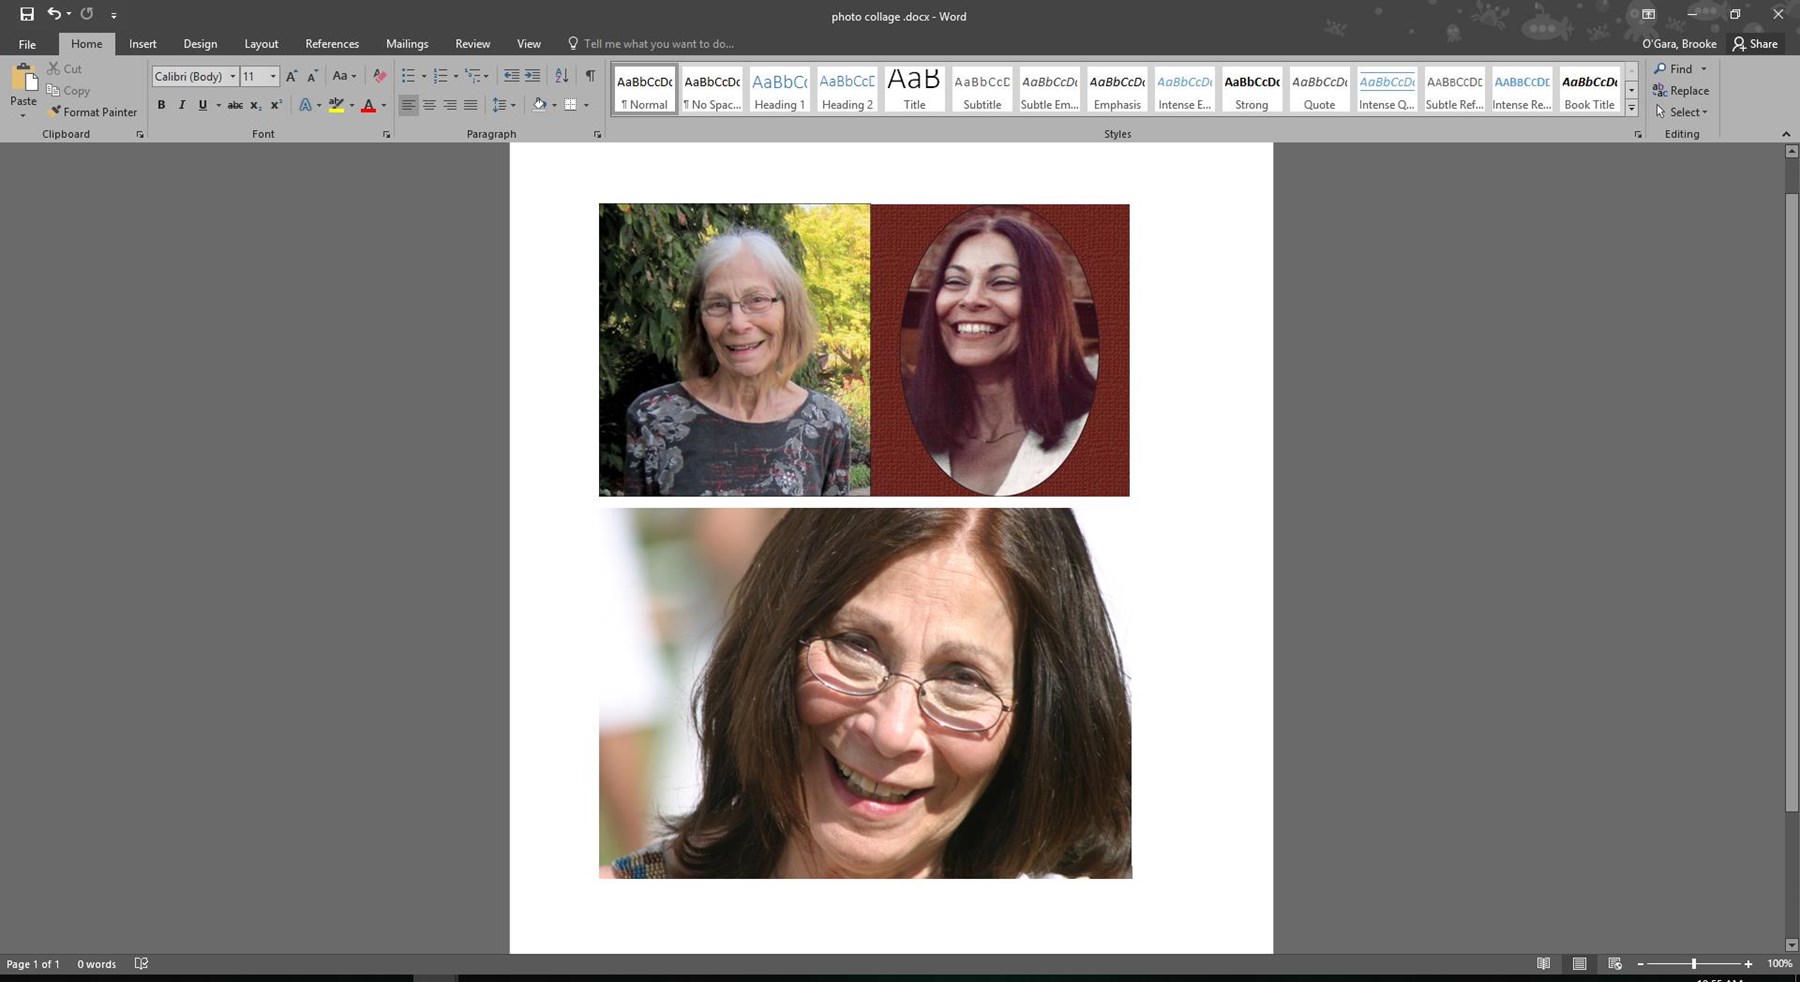This screenshot has width=1800, height=982.
Task: Click the Tell me what you want search box
Action: pyautogui.click(x=658, y=44)
